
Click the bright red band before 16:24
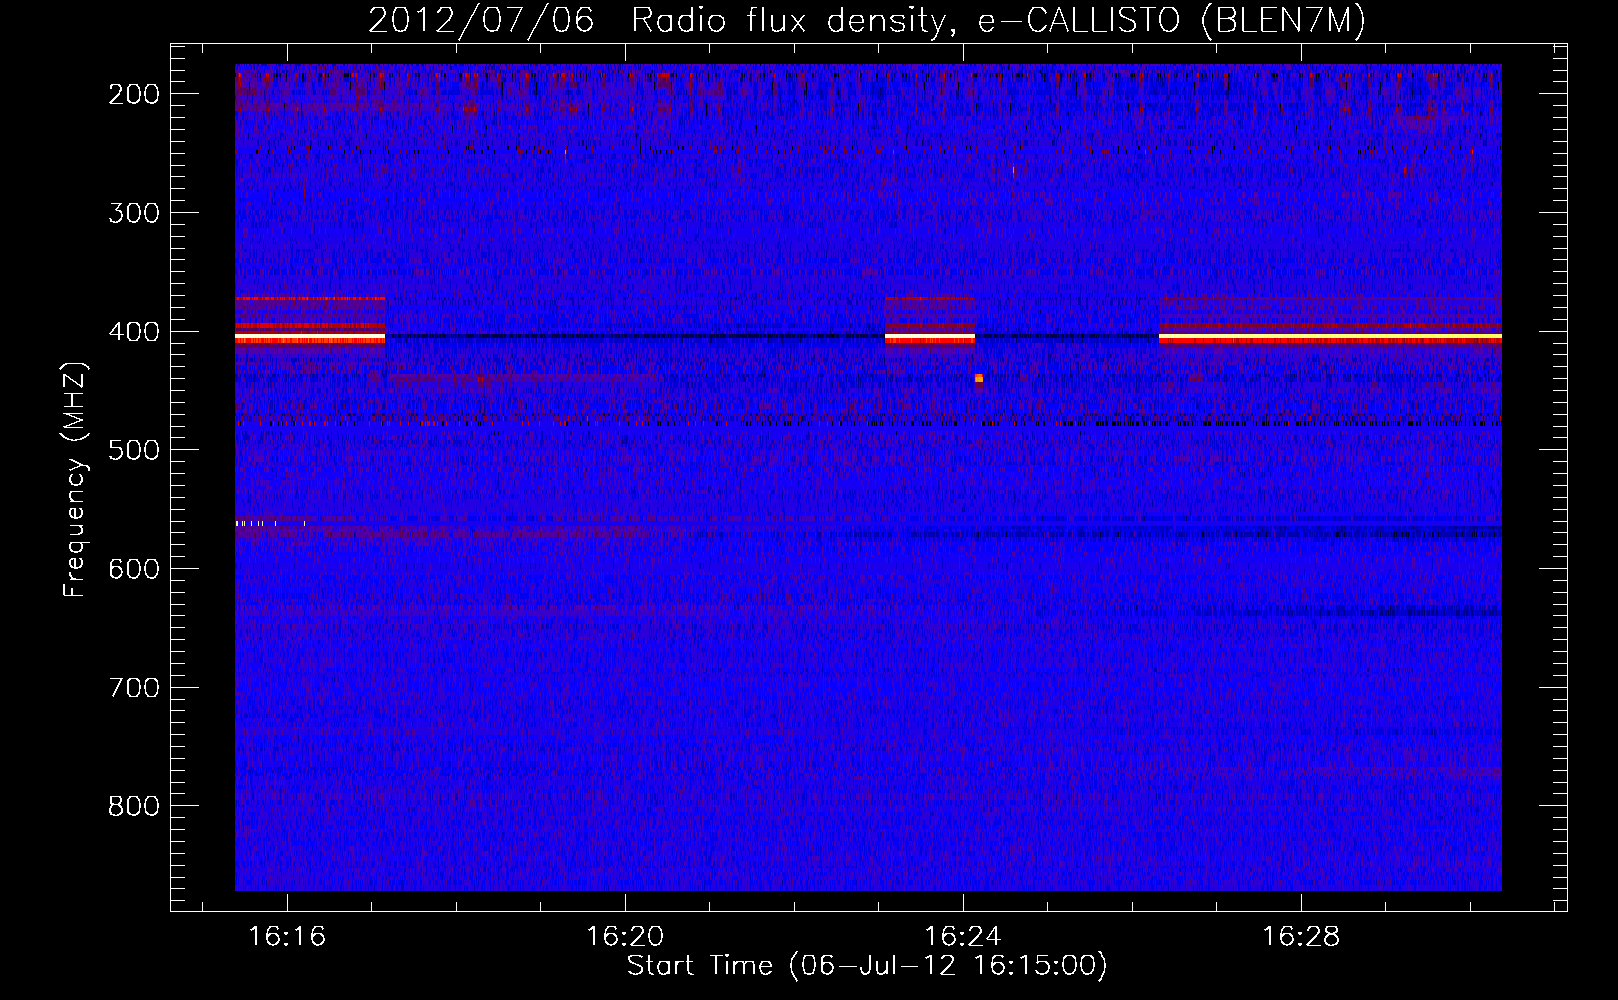(x=930, y=339)
